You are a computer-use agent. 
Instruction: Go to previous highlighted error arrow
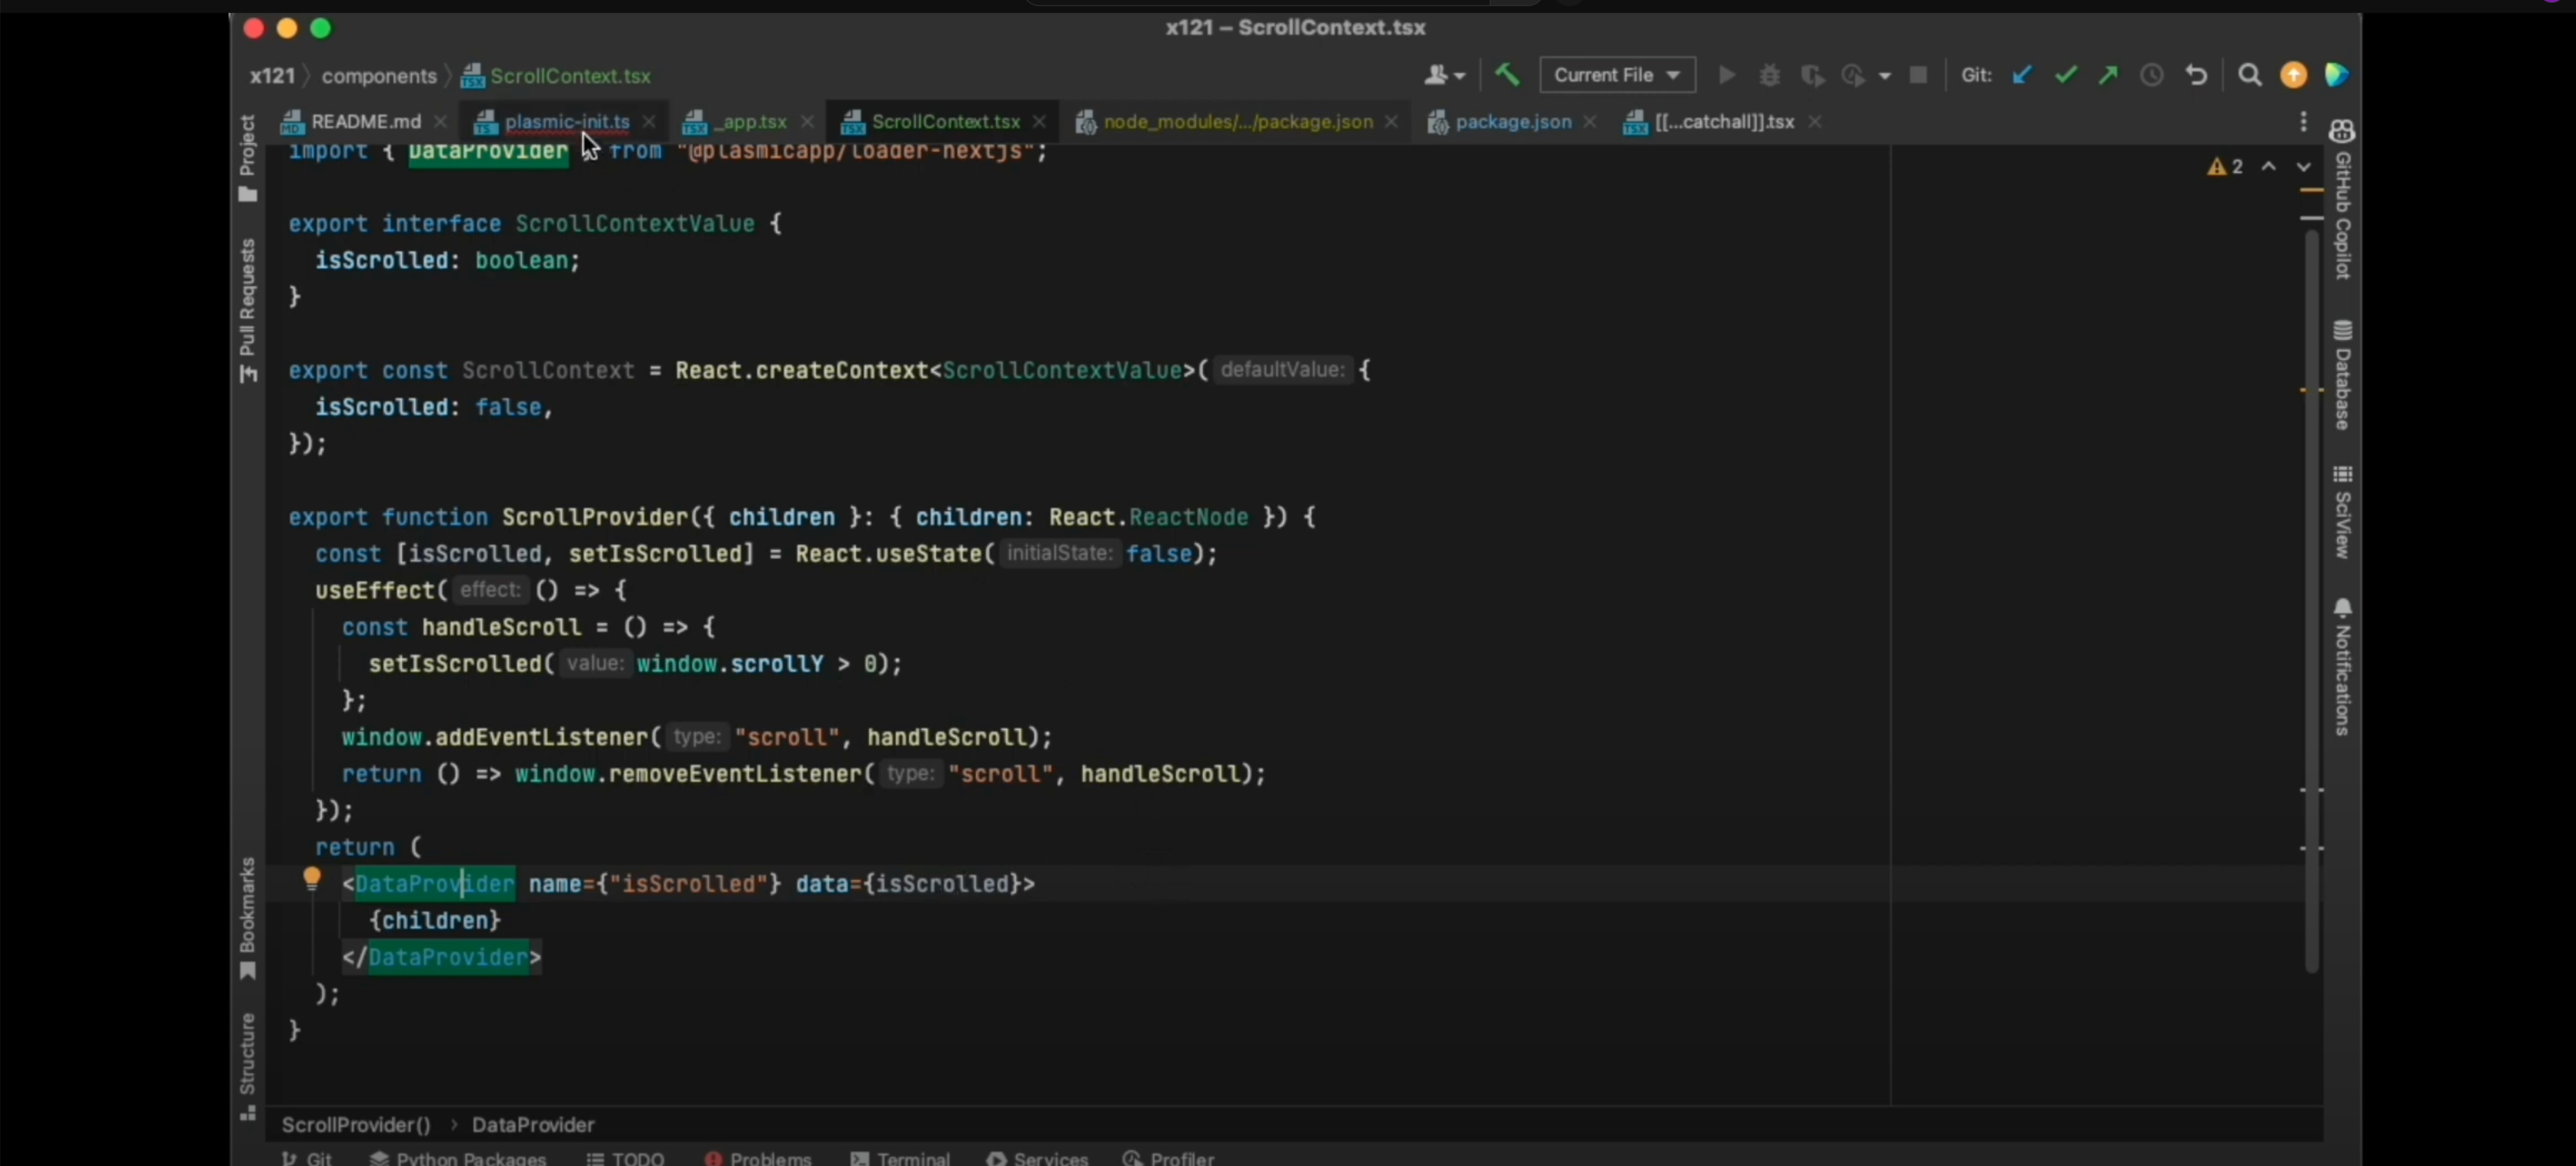point(2269,167)
